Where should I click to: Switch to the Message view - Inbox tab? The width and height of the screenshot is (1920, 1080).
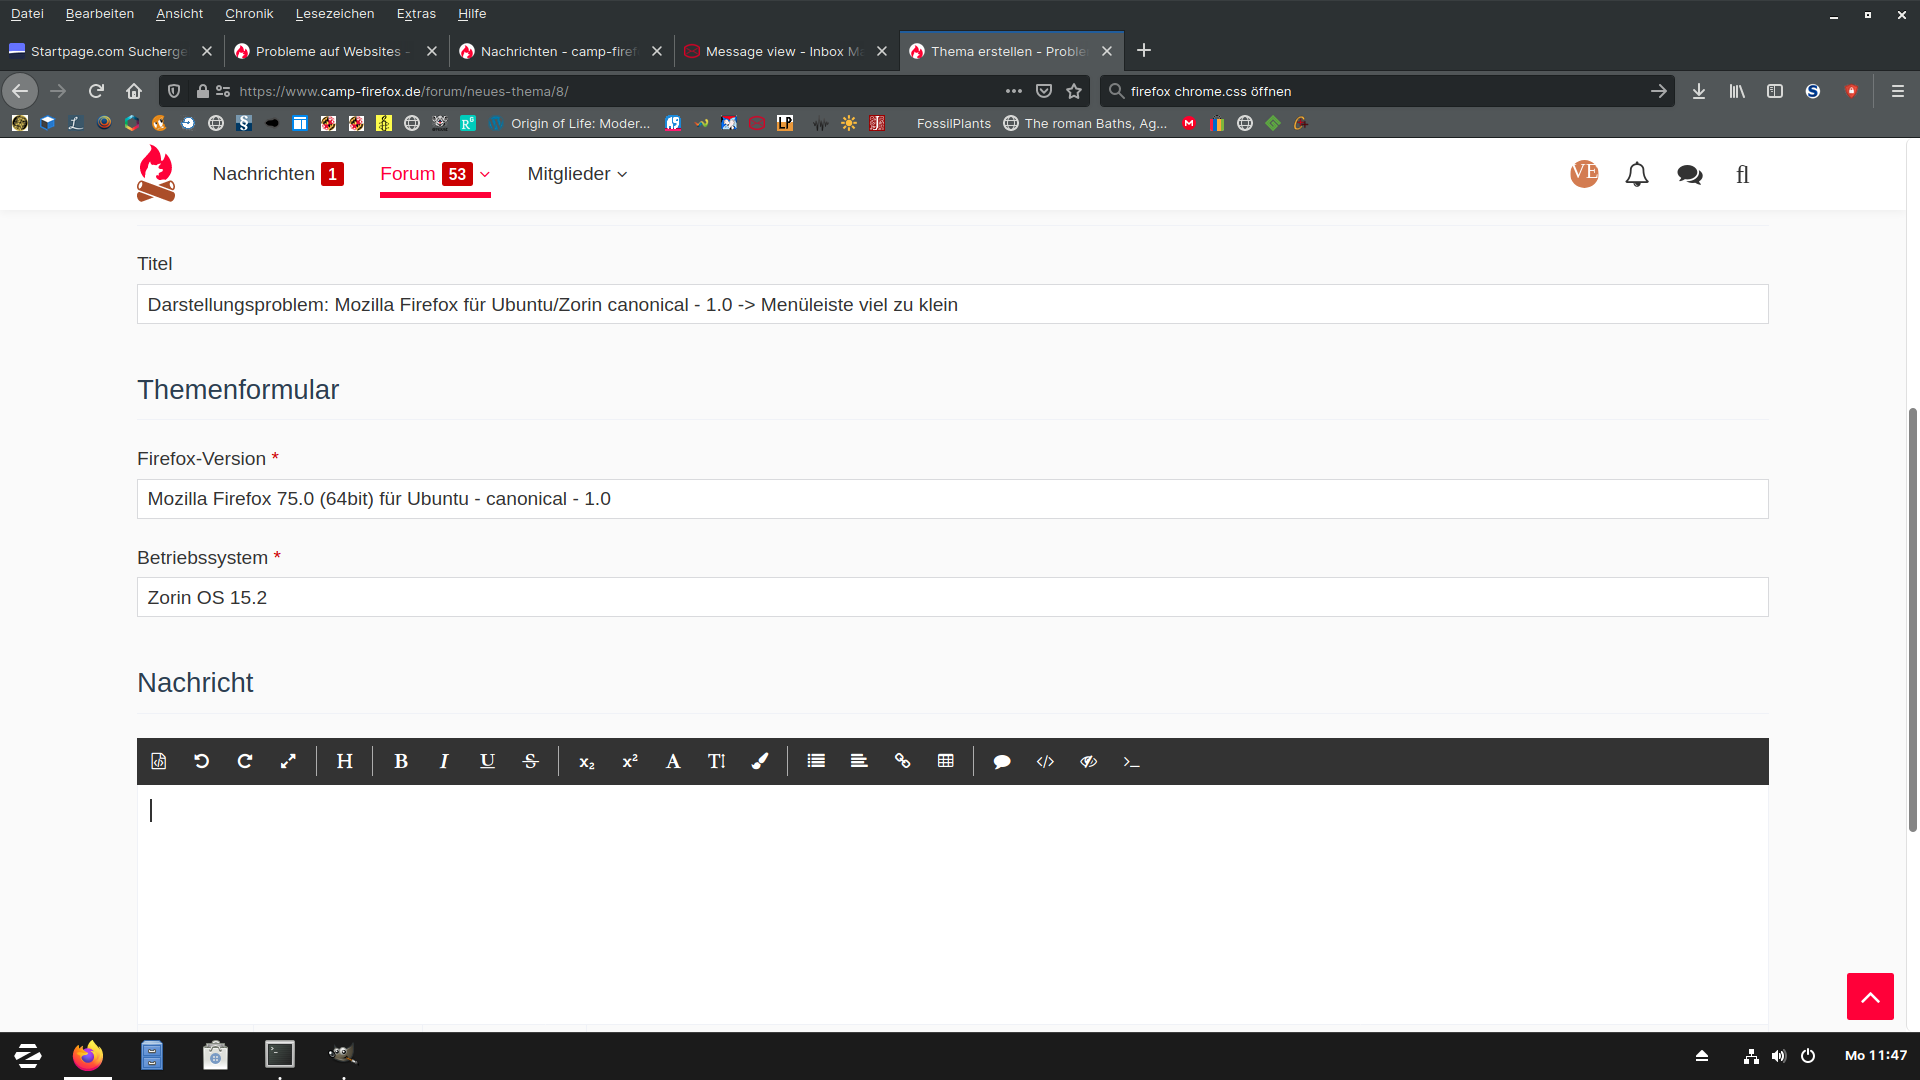click(782, 51)
